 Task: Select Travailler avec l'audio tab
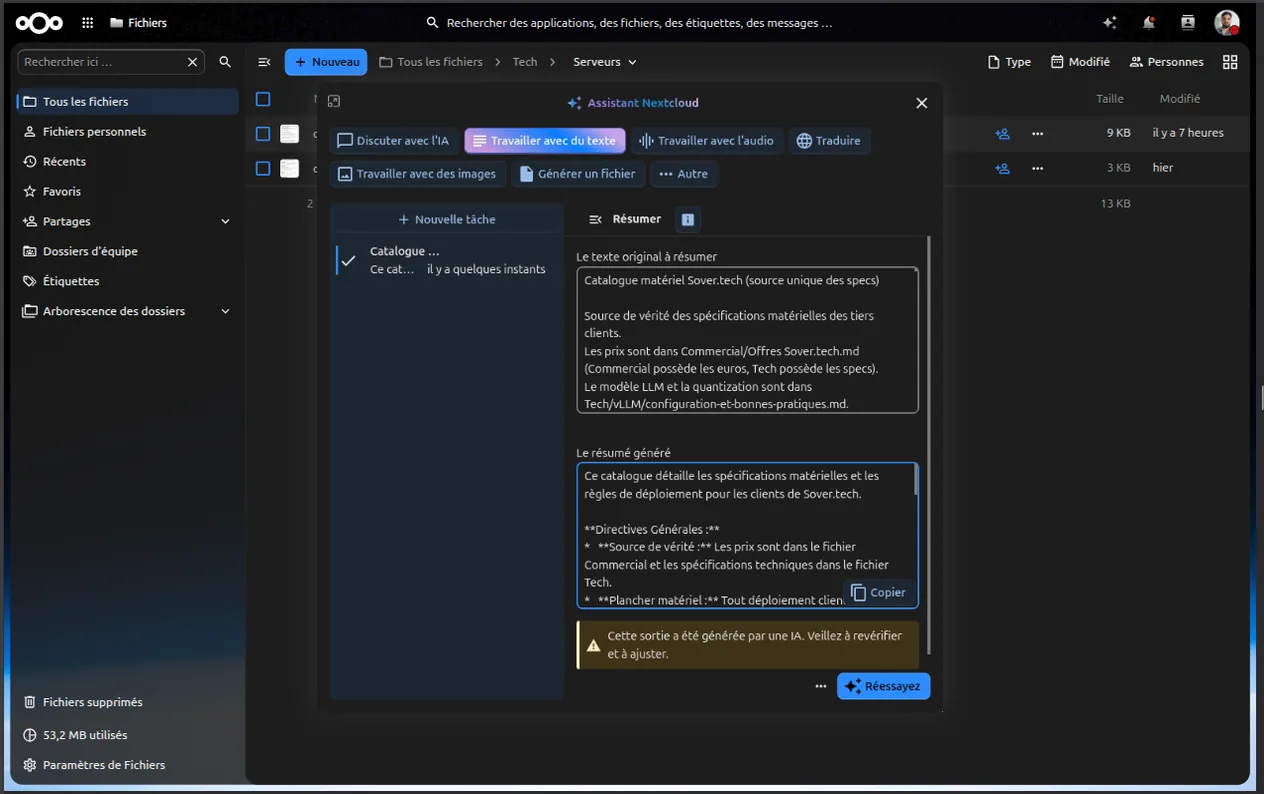707,141
